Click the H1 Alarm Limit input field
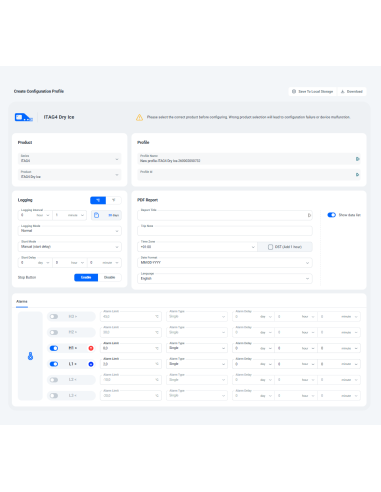This screenshot has height=492, width=381. tap(131, 348)
